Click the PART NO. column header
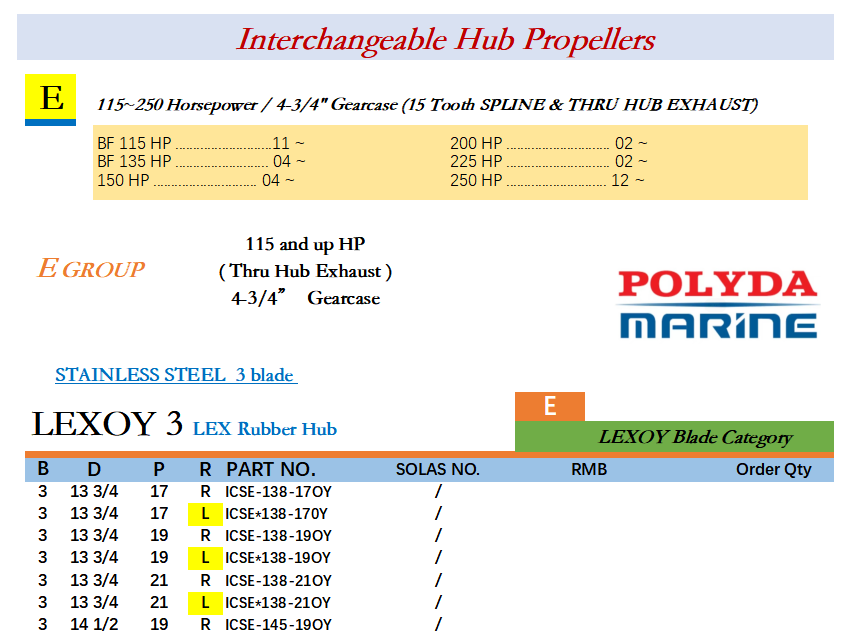Viewport: 863px width, 634px height. [x=271, y=469]
